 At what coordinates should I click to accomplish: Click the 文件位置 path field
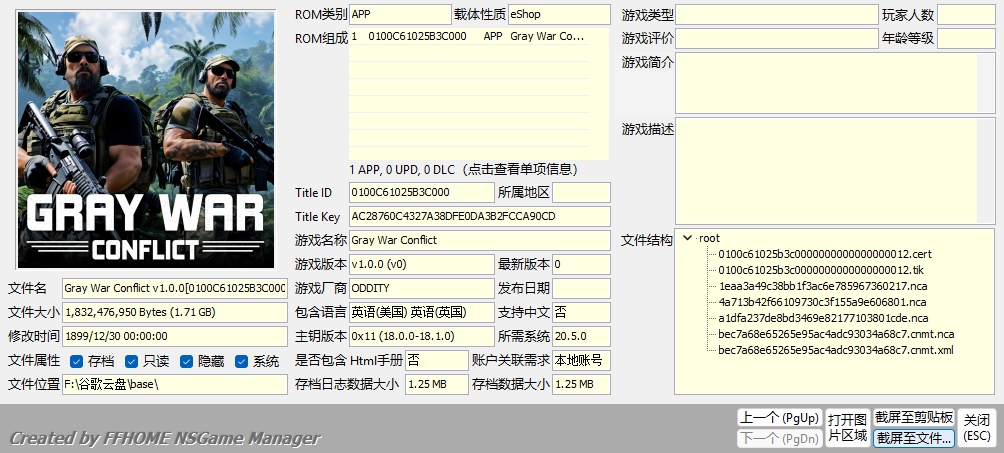pyautogui.click(x=174, y=385)
